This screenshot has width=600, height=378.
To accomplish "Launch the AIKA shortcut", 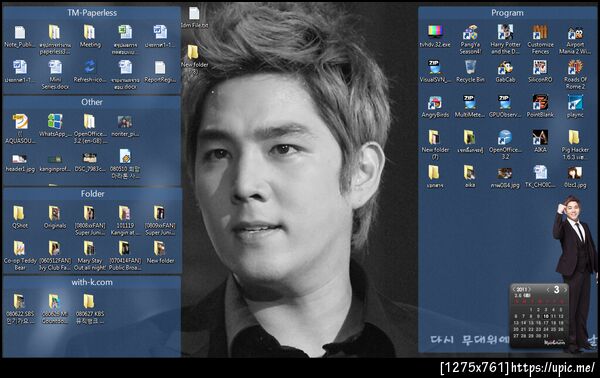I will [540, 141].
